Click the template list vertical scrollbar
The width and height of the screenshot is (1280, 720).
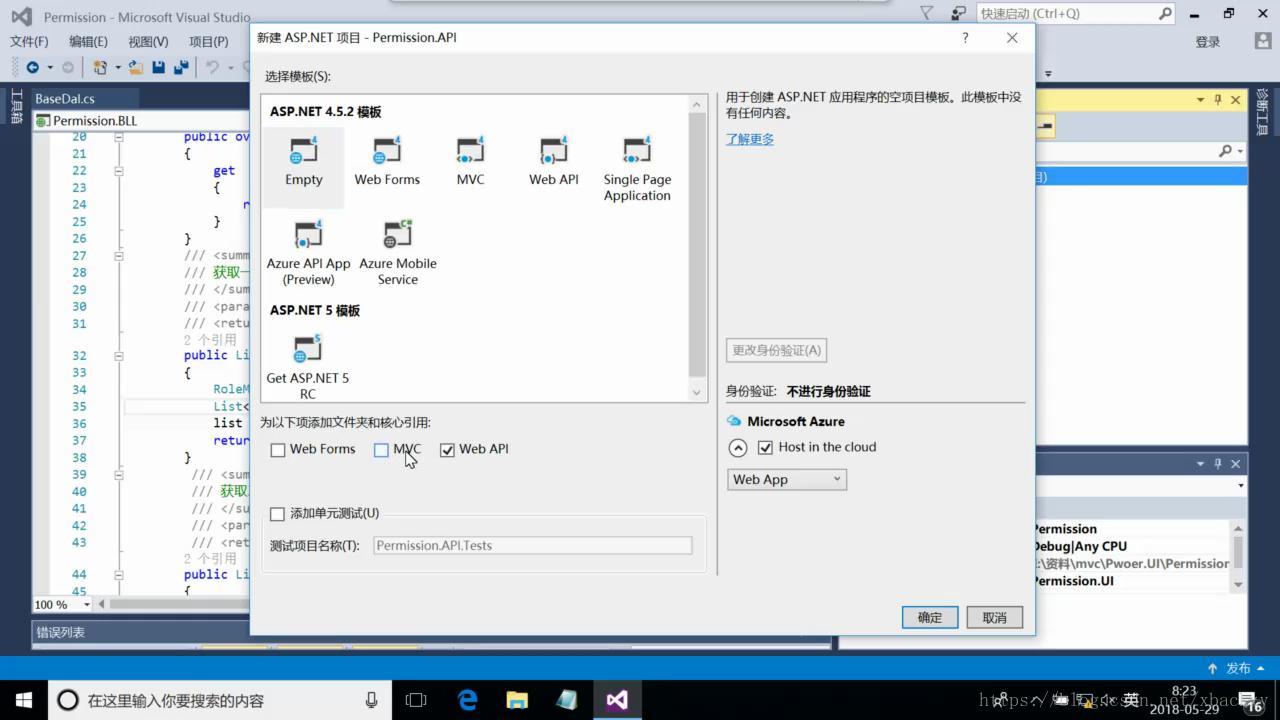click(697, 248)
